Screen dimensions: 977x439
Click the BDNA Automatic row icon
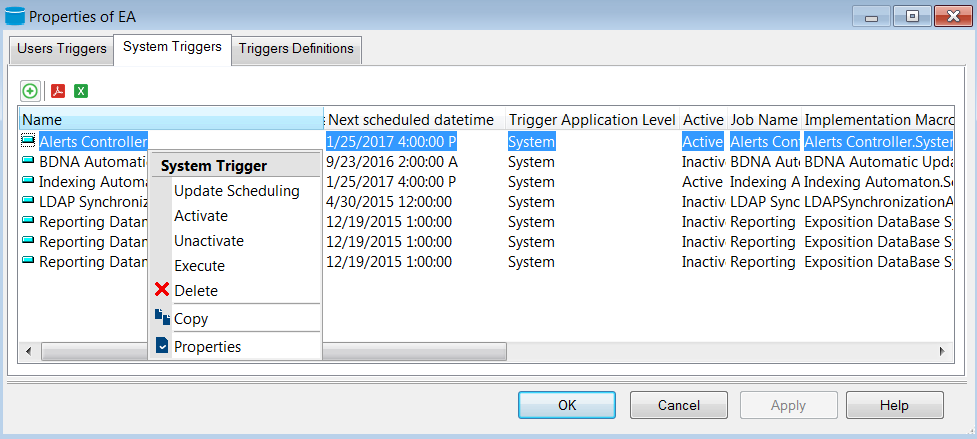(28, 162)
